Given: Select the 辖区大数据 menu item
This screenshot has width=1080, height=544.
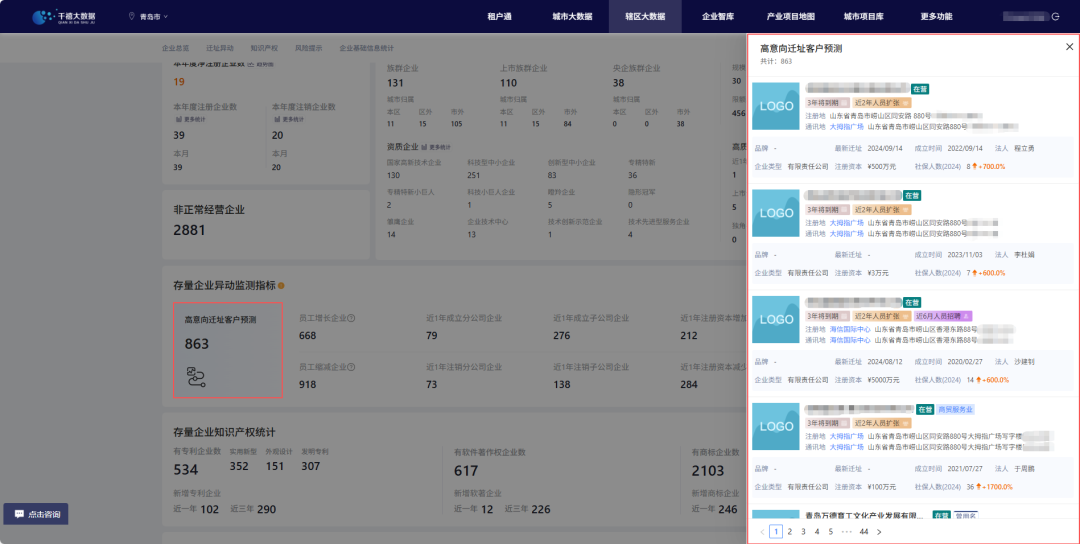Looking at the screenshot, I should pyautogui.click(x=645, y=17).
